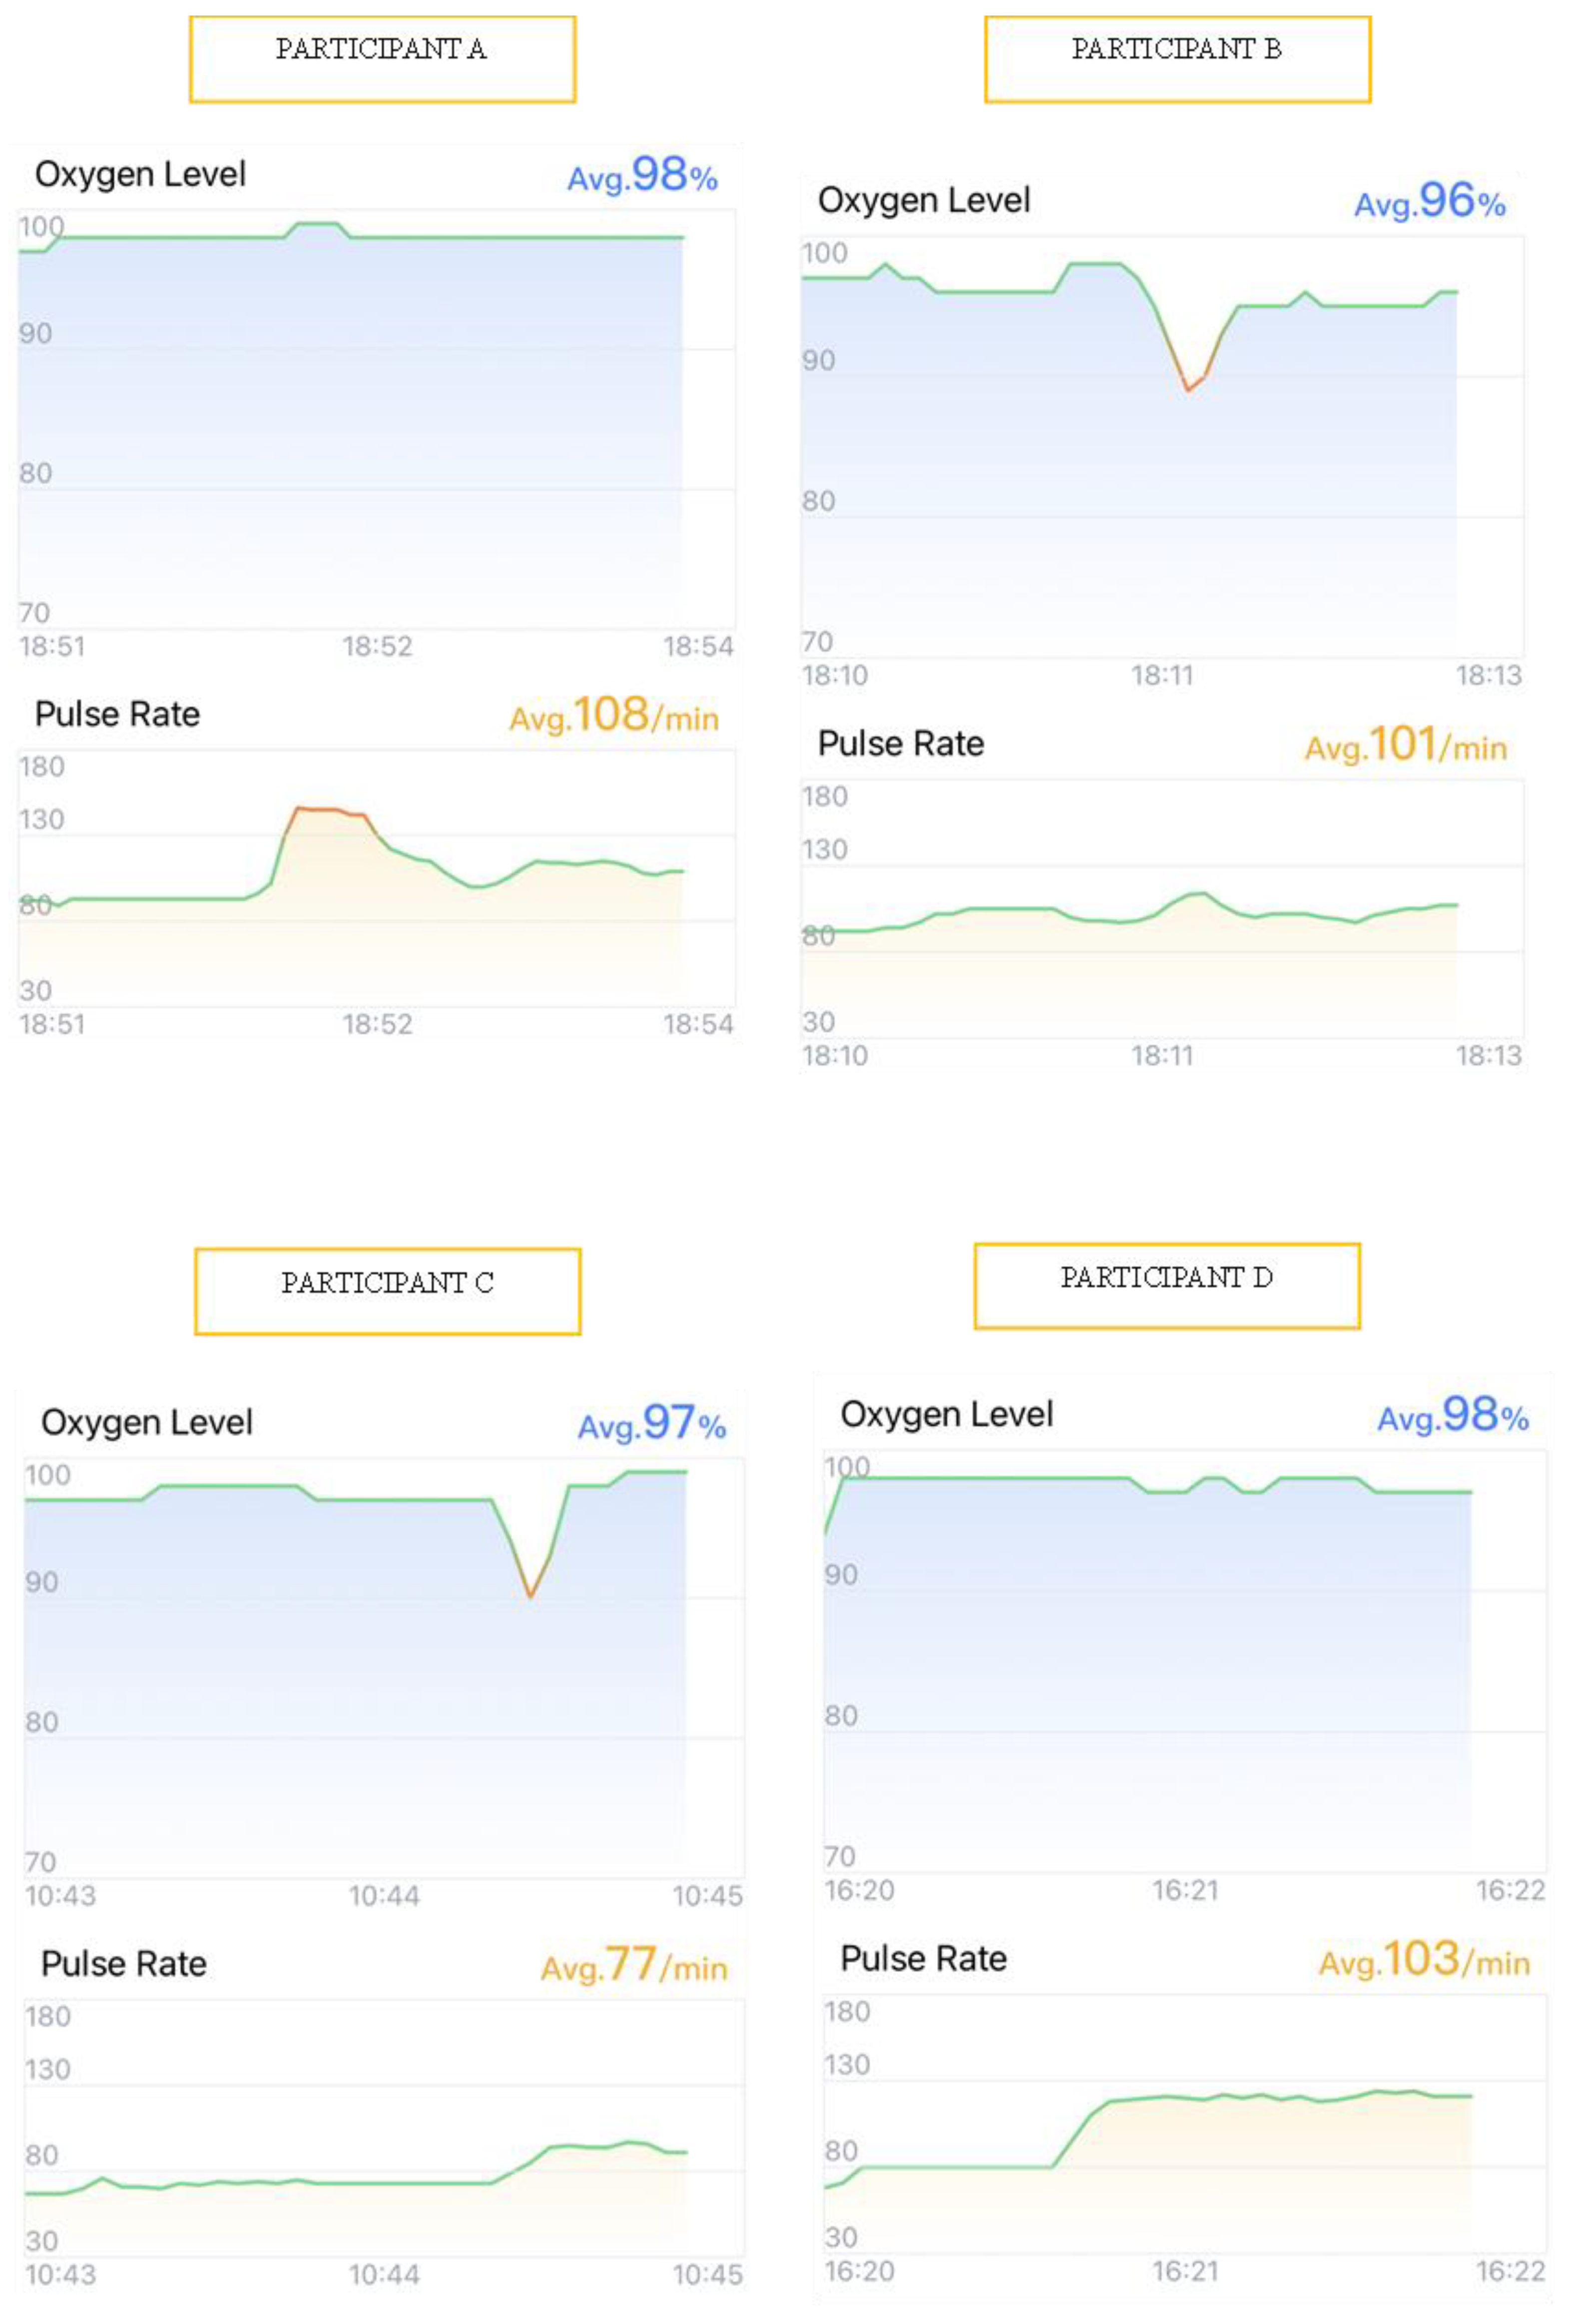This screenshot has height=2324, width=1575.
Task: Click the PARTICIPANT A label box
Action: [382, 59]
